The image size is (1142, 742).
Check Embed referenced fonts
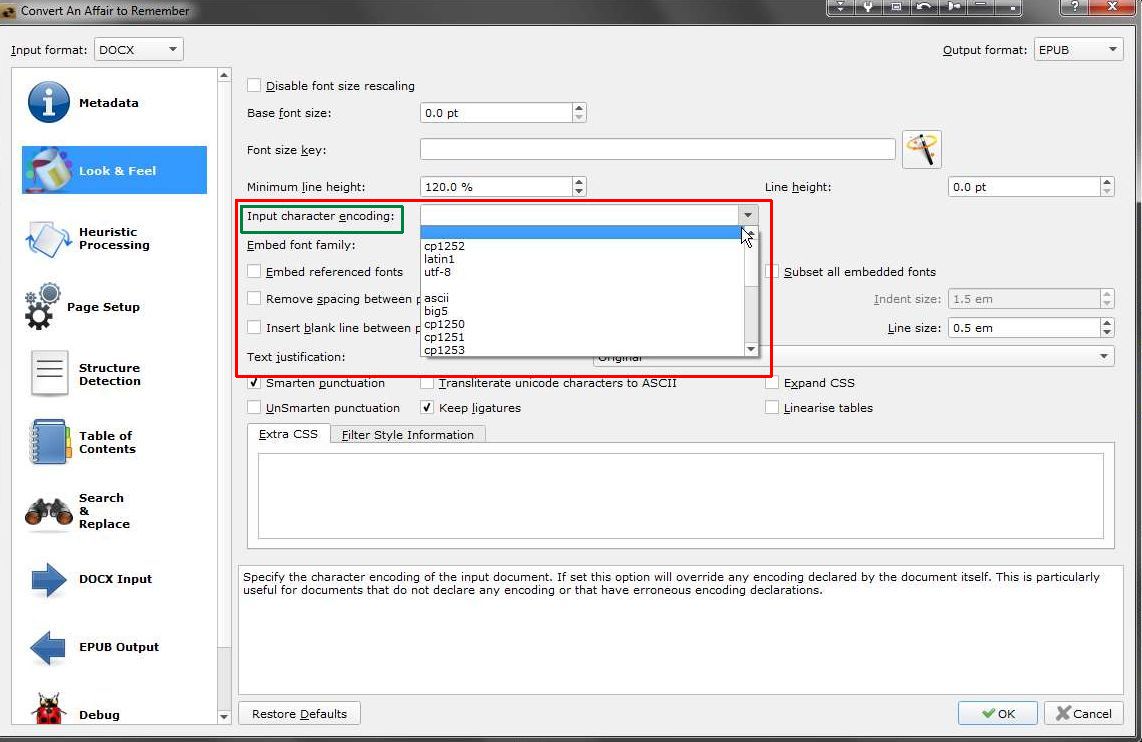[254, 272]
